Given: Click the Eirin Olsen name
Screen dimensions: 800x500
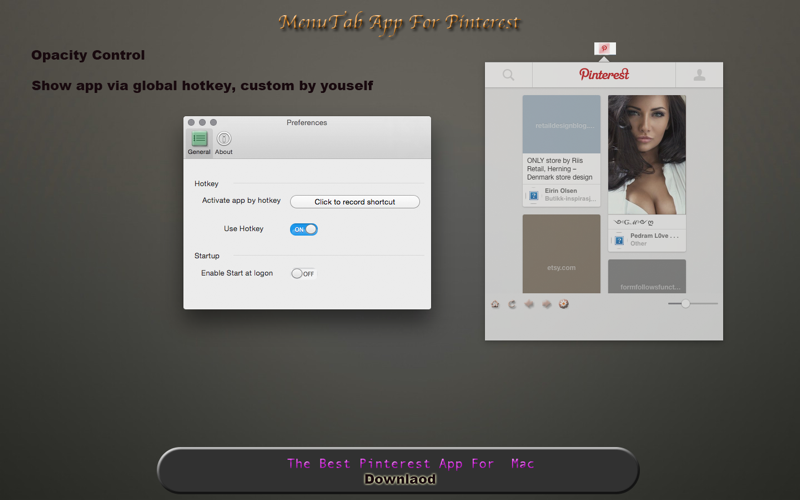Looking at the screenshot, I should click(x=561, y=191).
